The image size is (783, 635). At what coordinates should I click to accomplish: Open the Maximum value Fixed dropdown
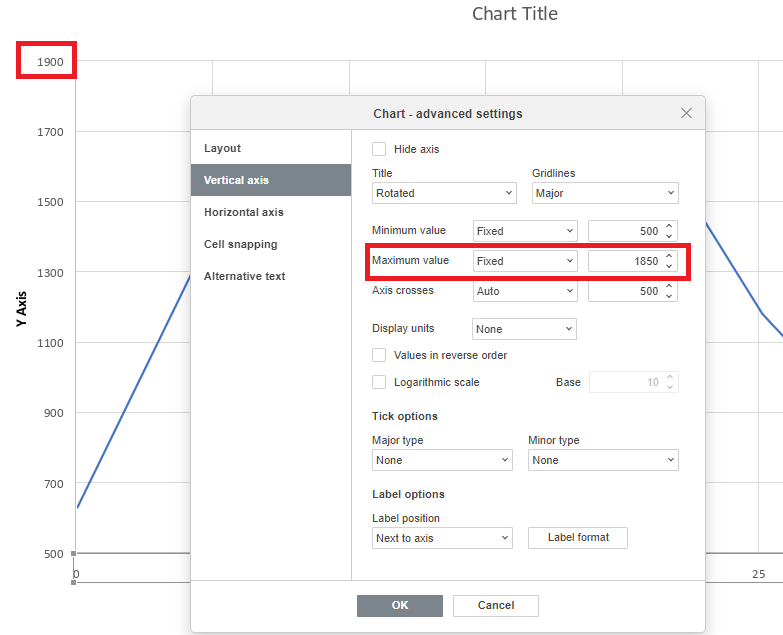[525, 261]
